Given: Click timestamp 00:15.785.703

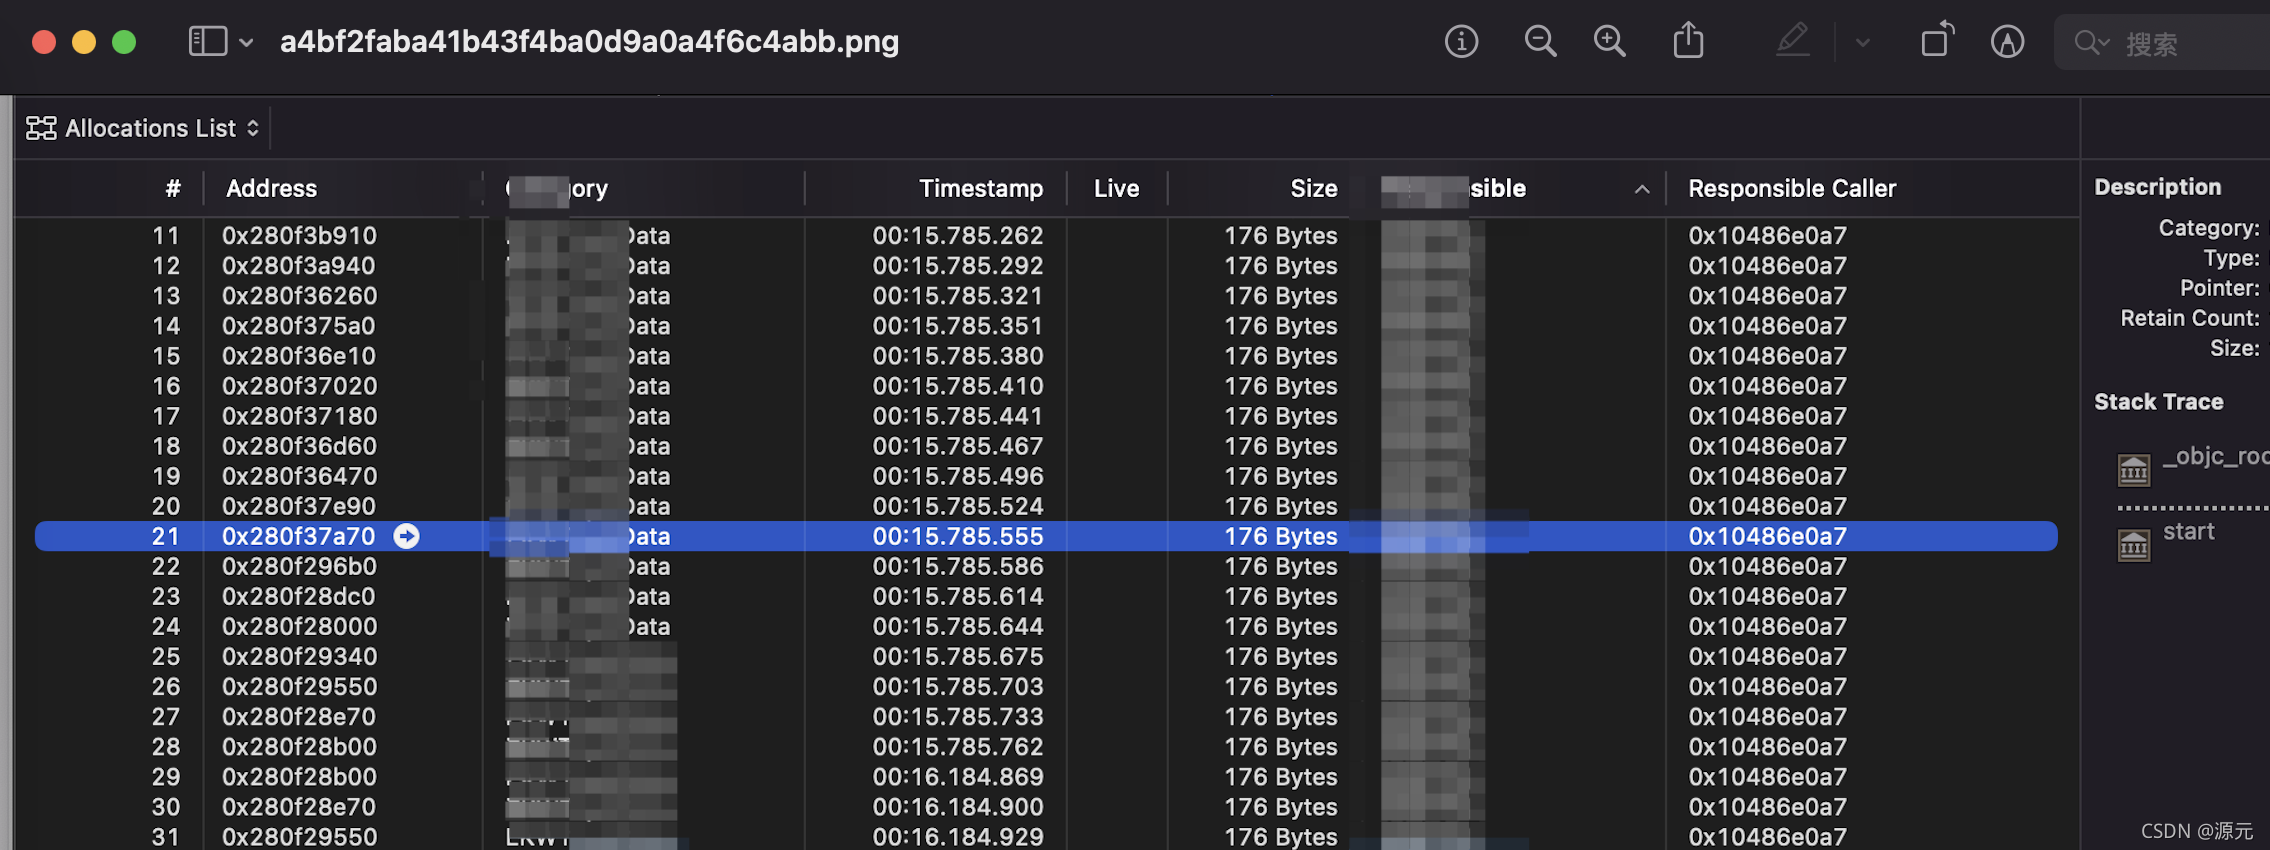Looking at the screenshot, I should click(x=957, y=687).
